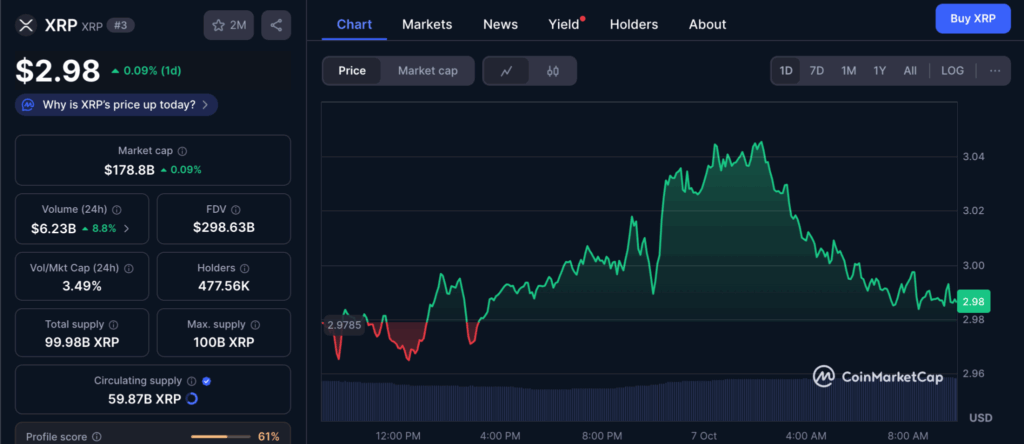Click the share icon button
Image resolution: width=1024 pixels, height=444 pixels.
tap(276, 25)
